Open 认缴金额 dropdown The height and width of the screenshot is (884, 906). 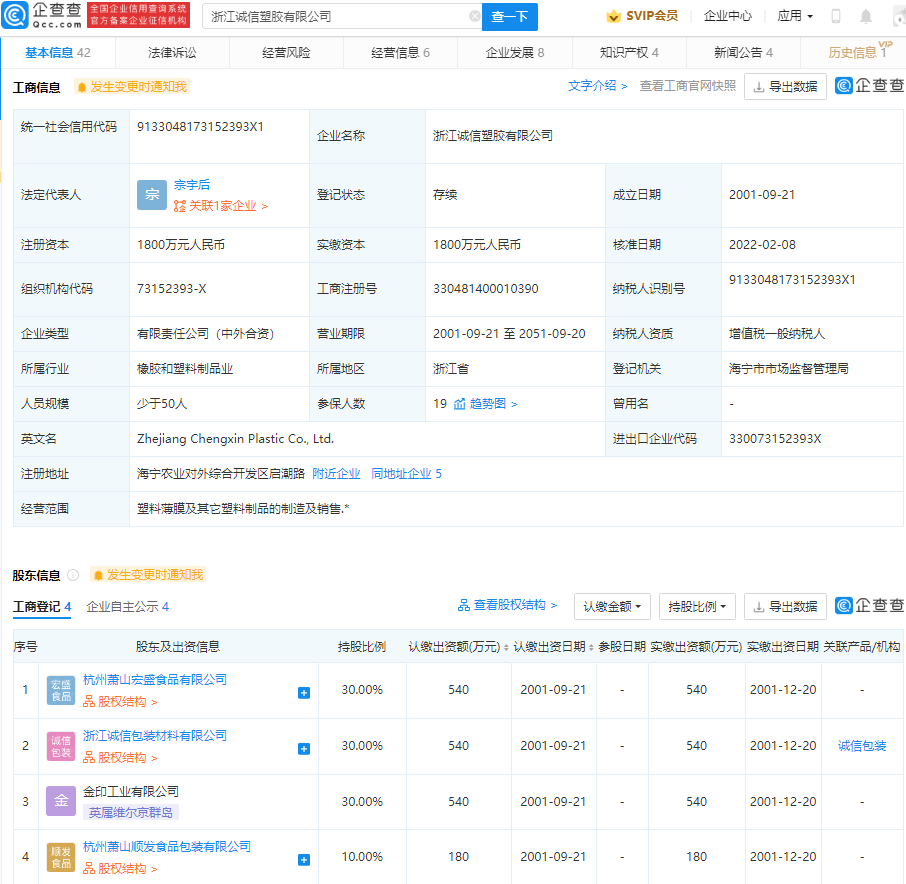[x=612, y=607]
